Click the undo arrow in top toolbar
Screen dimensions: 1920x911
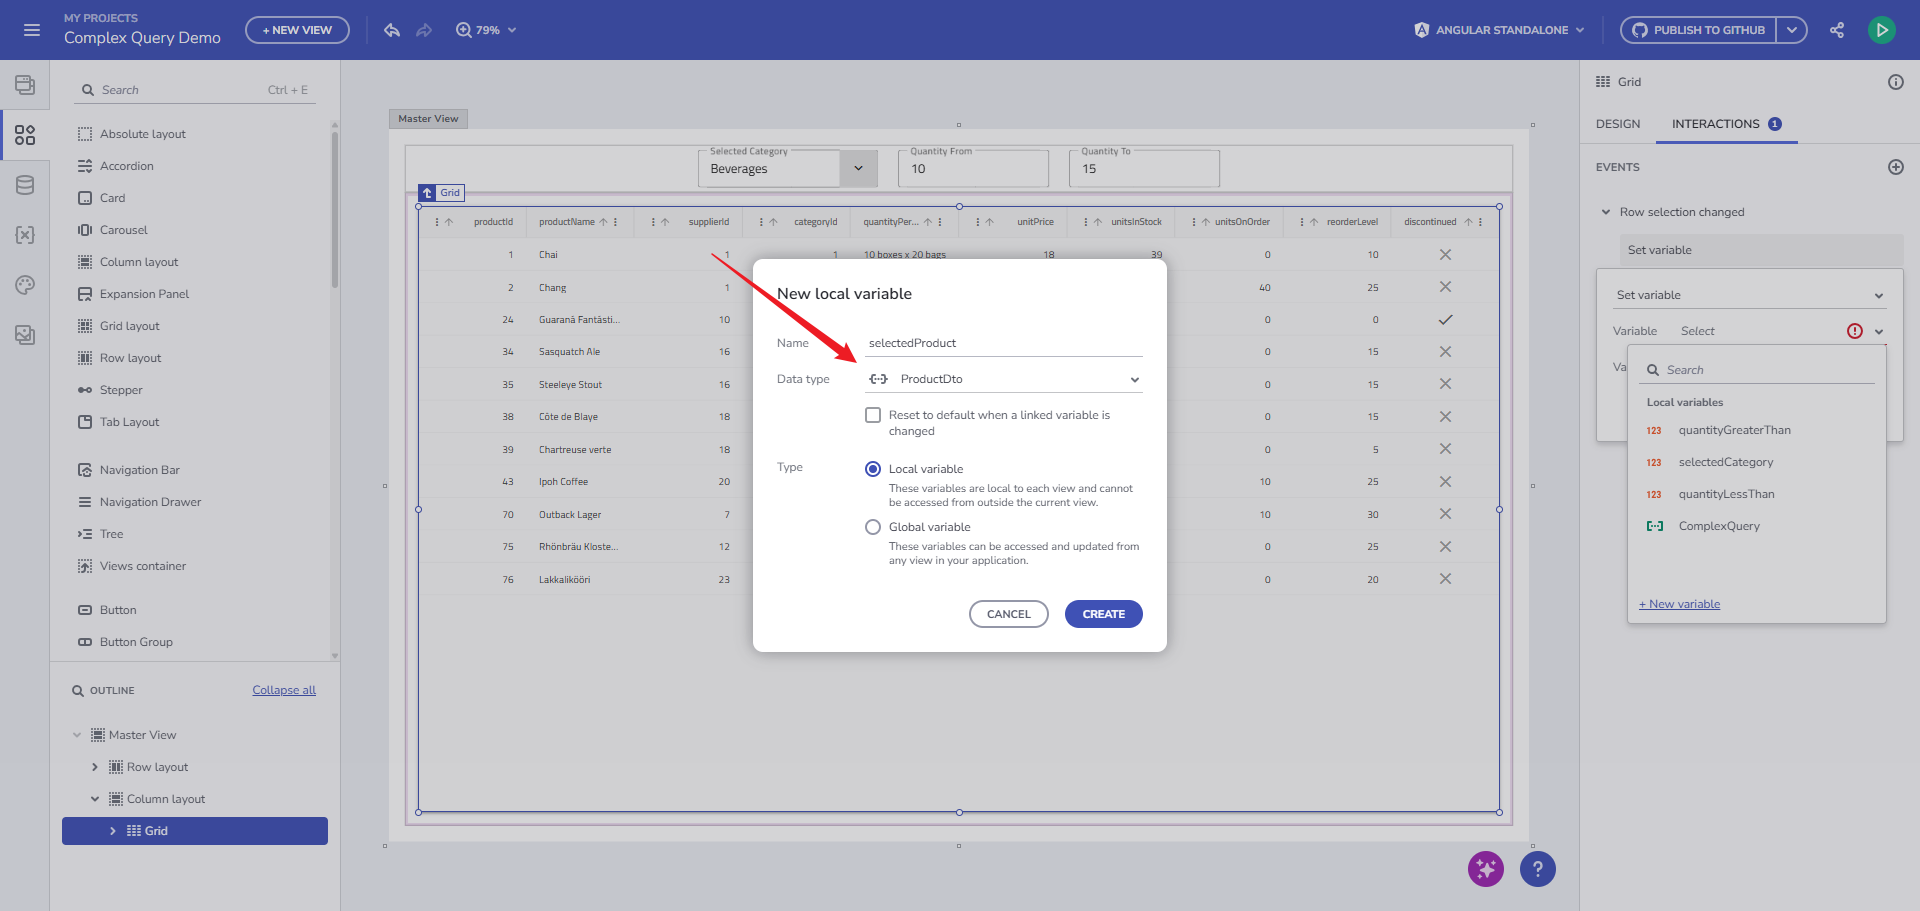coord(392,30)
